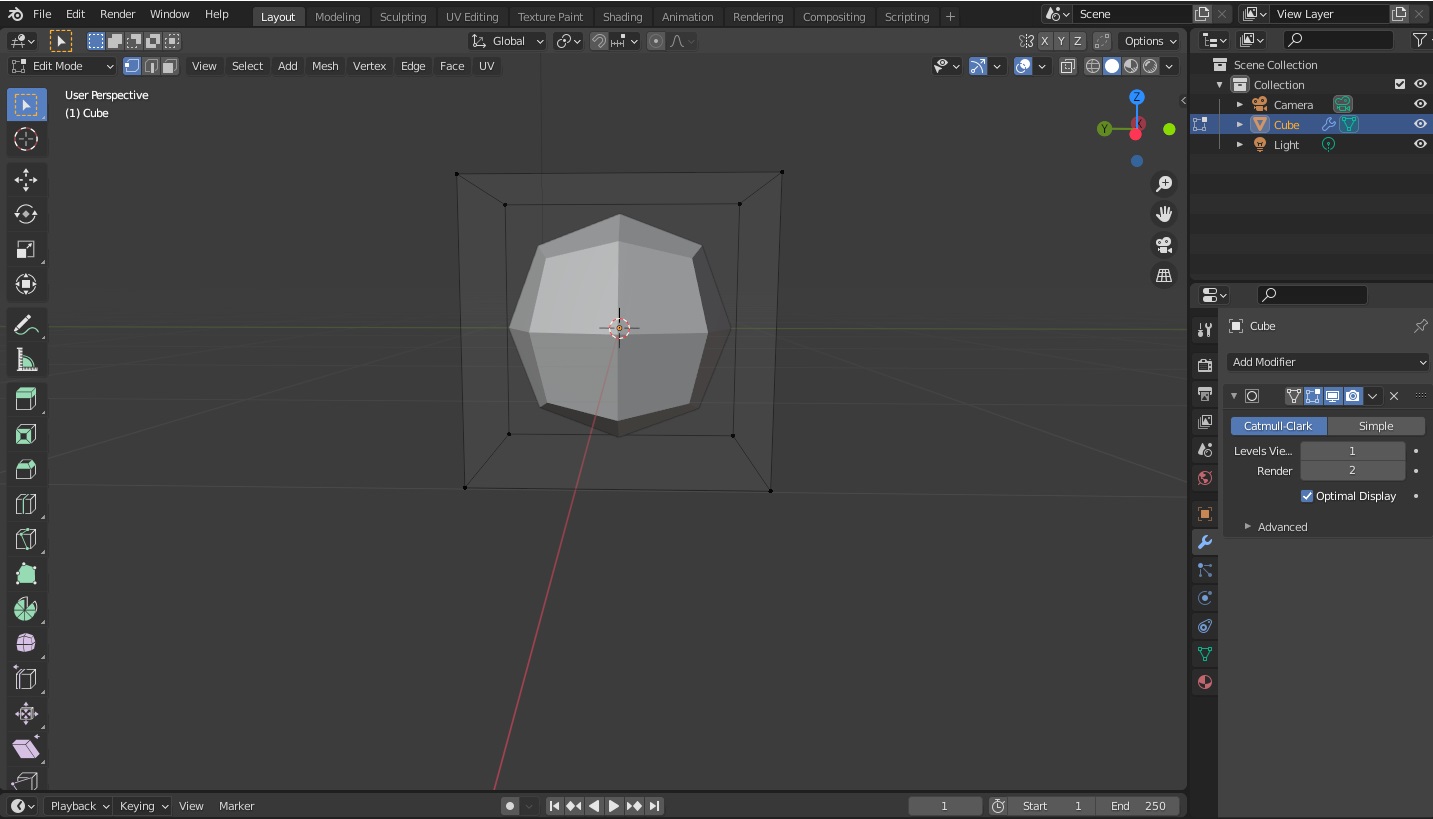Open the Mesh menu in viewport header

(x=325, y=66)
